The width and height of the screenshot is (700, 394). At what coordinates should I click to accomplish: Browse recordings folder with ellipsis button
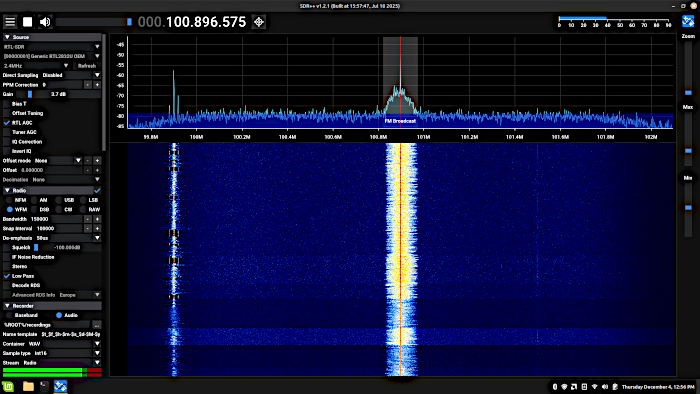(x=97, y=325)
